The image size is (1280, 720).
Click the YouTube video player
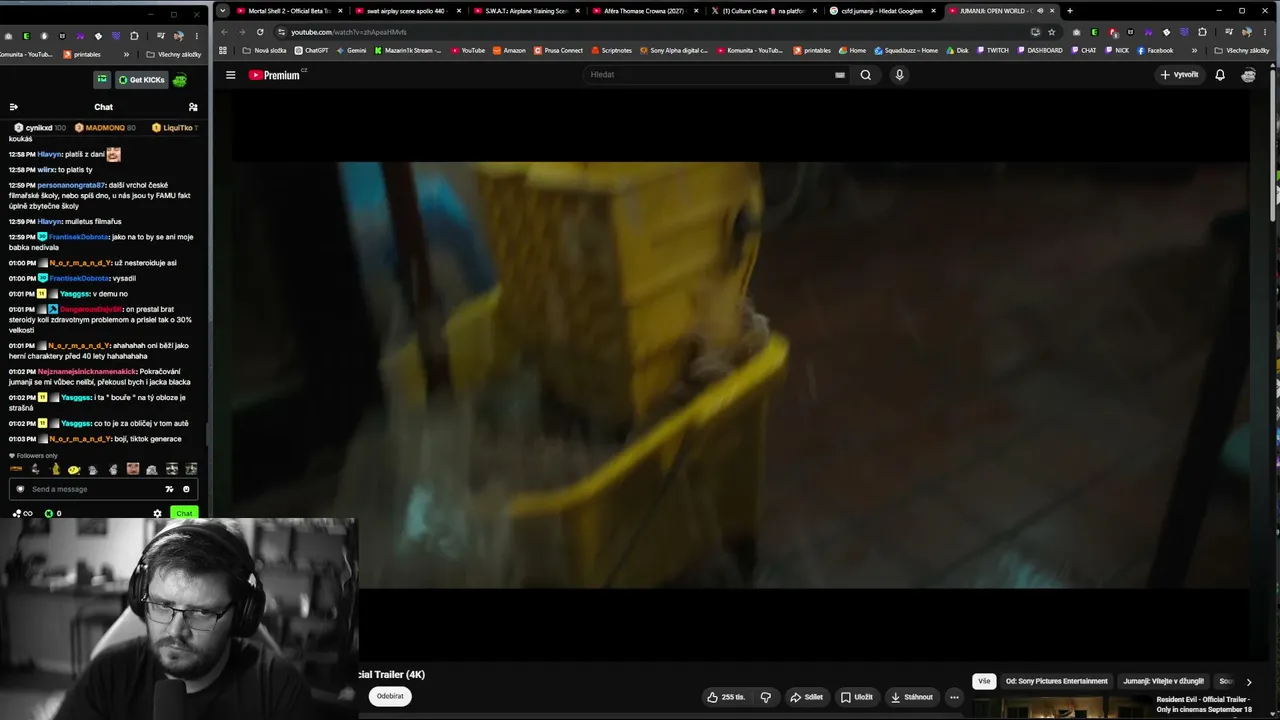point(741,375)
